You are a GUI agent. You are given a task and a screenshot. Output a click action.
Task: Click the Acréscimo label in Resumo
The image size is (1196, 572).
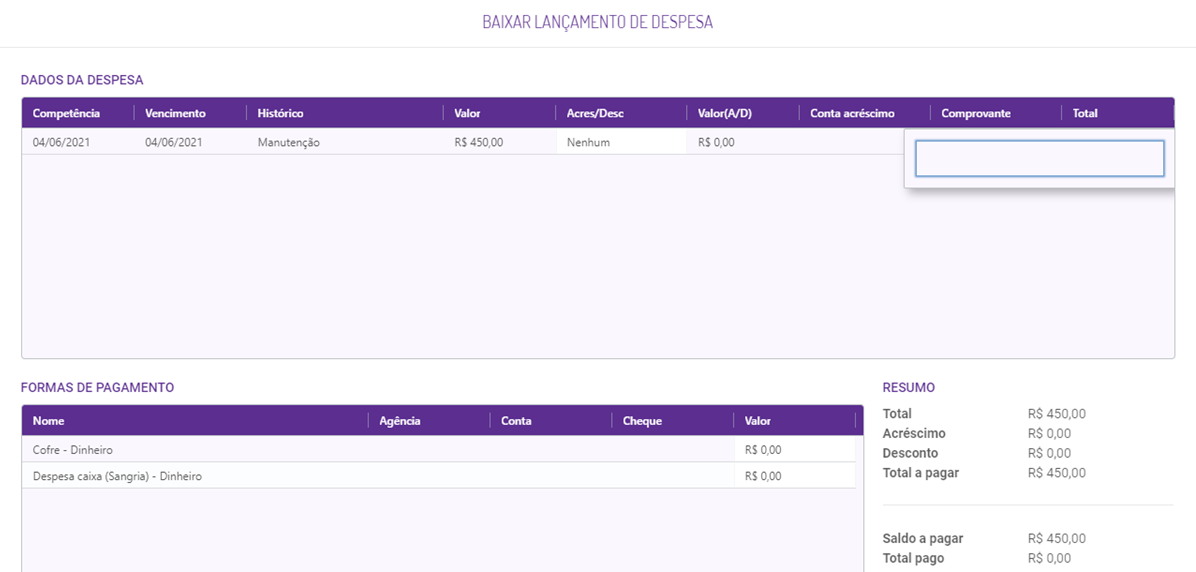(914, 433)
